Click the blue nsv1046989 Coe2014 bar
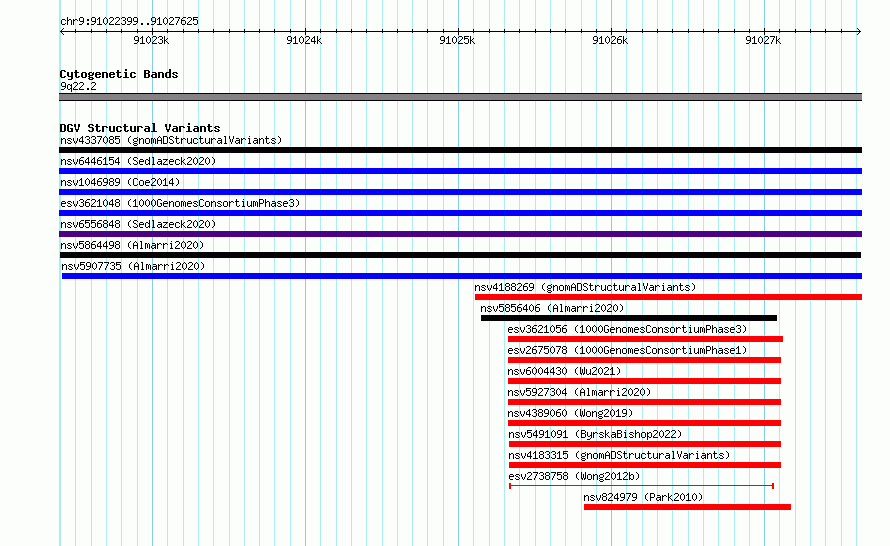 (460, 192)
